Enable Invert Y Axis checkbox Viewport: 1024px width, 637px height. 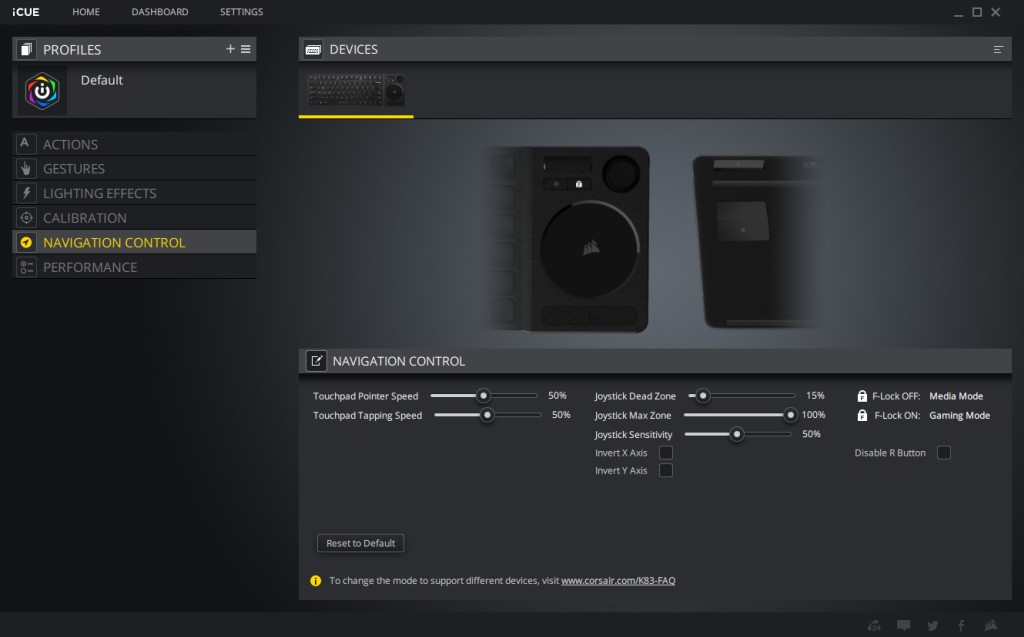click(x=665, y=470)
